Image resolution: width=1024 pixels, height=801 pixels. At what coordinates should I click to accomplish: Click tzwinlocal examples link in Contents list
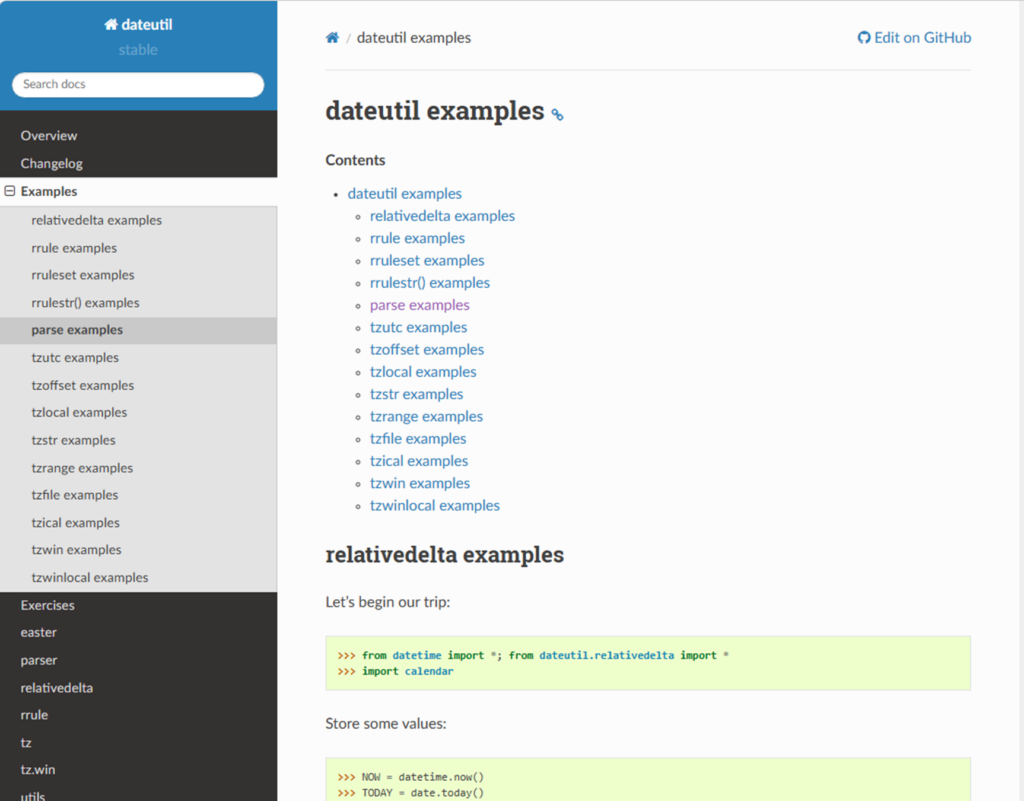click(x=434, y=505)
